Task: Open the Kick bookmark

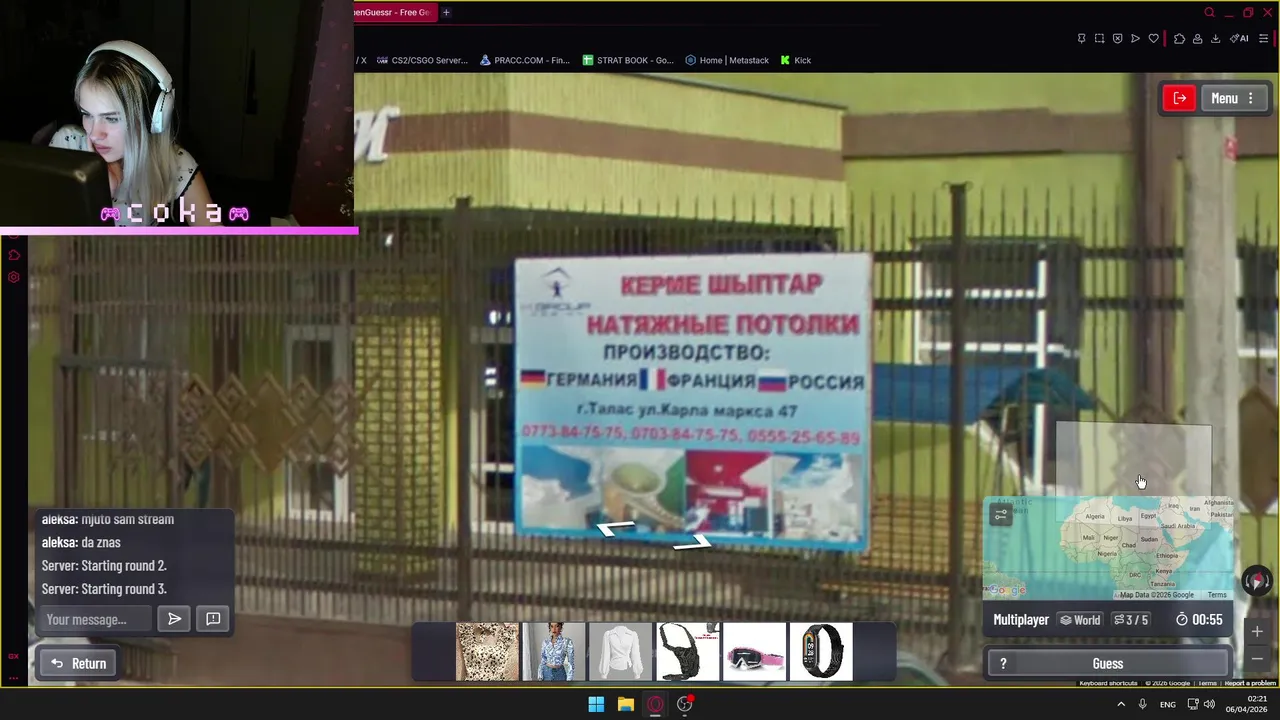Action: (796, 60)
